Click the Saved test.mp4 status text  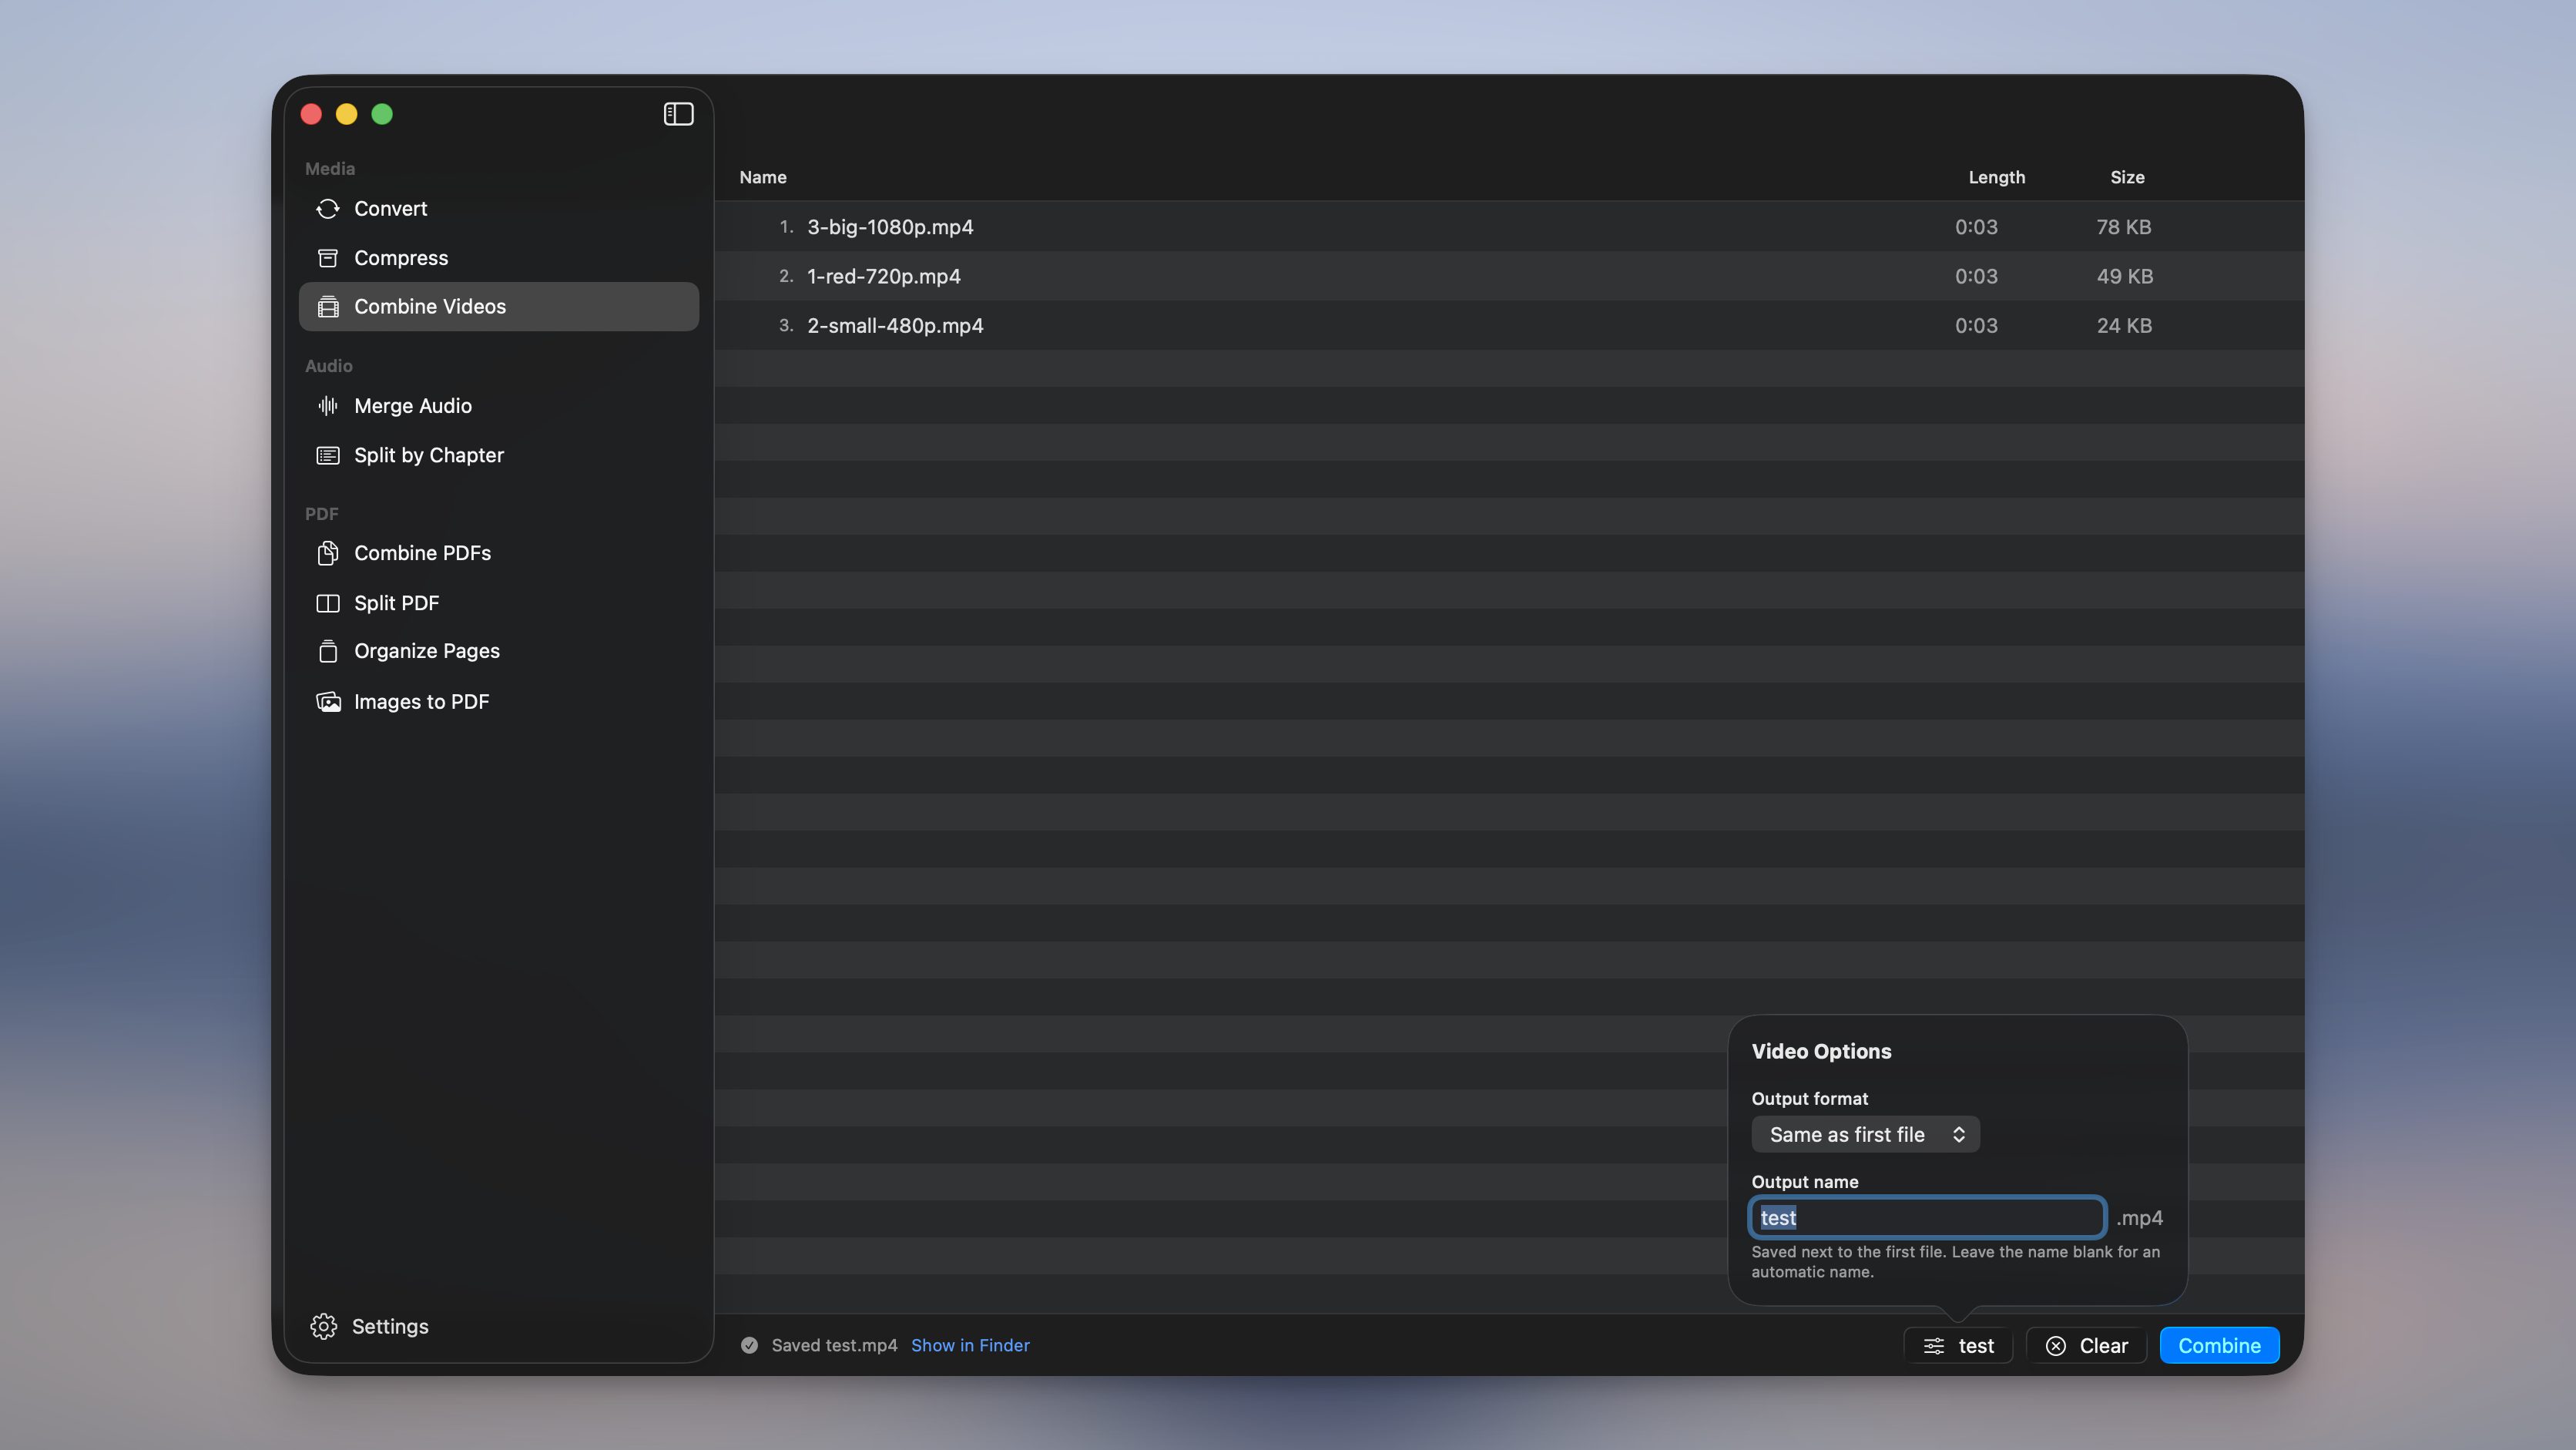click(834, 1345)
